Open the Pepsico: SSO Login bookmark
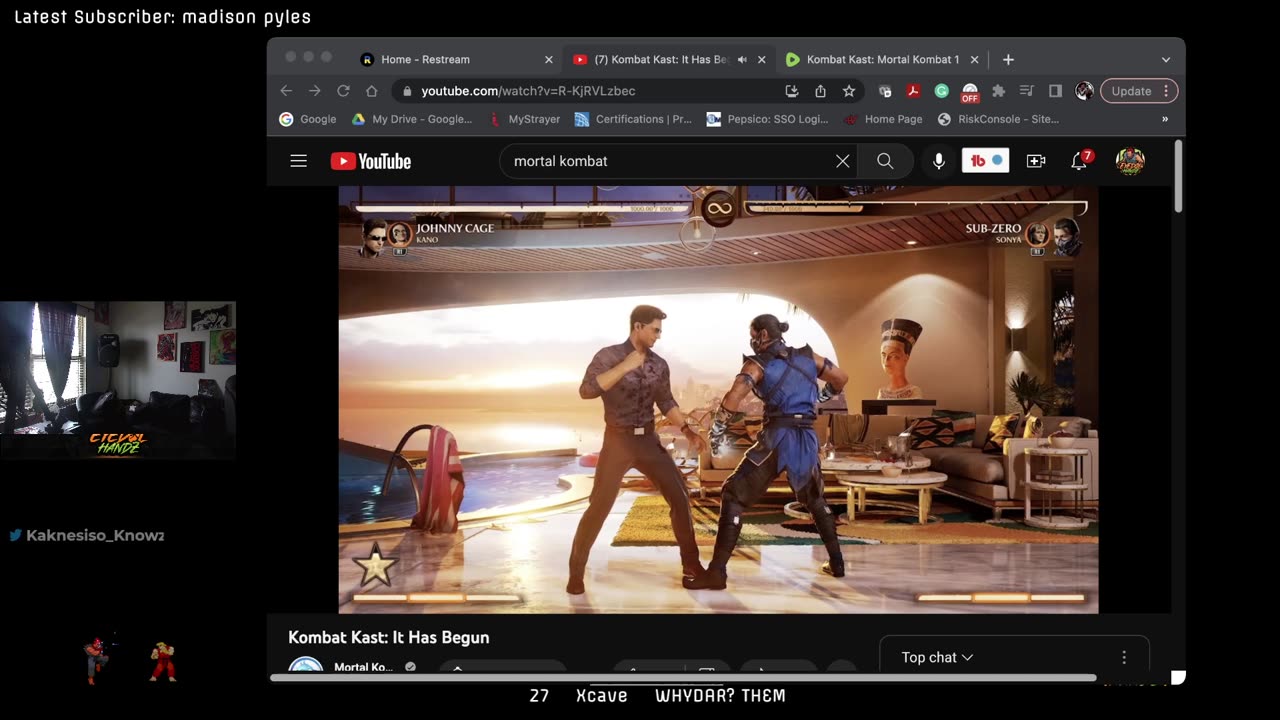The width and height of the screenshot is (1280, 720). (x=767, y=119)
